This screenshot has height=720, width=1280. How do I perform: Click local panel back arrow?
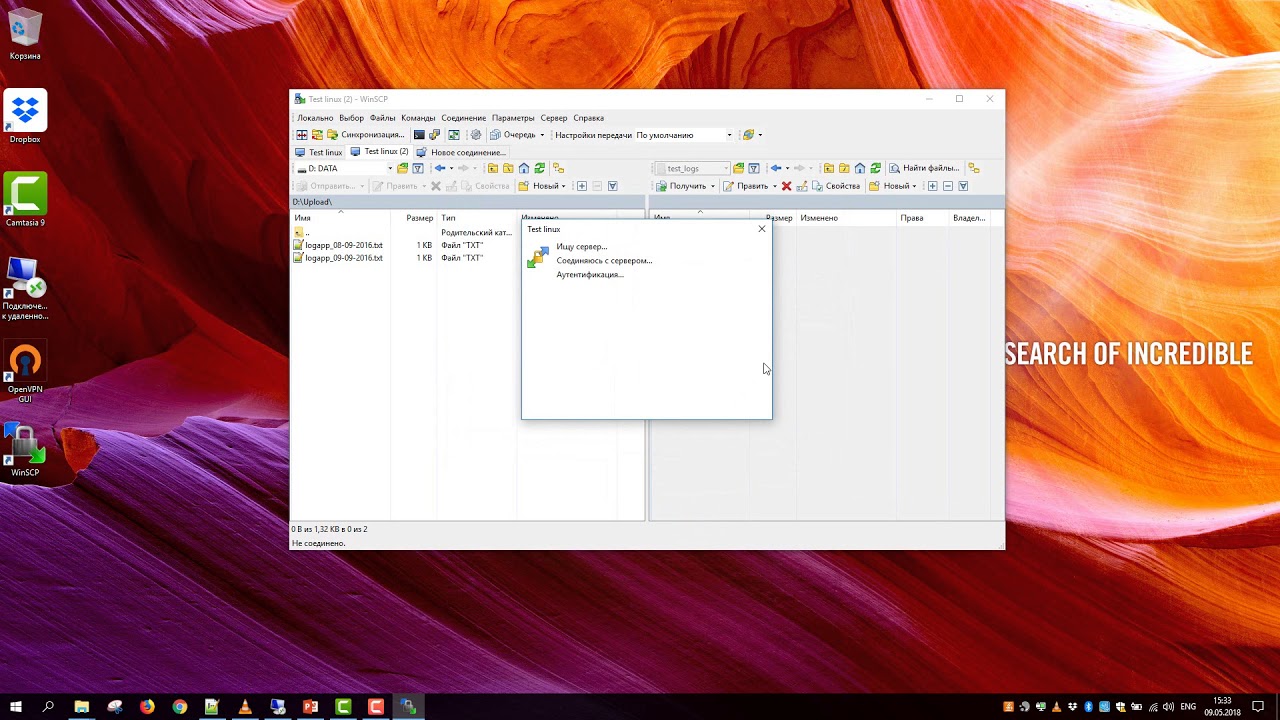(440, 168)
